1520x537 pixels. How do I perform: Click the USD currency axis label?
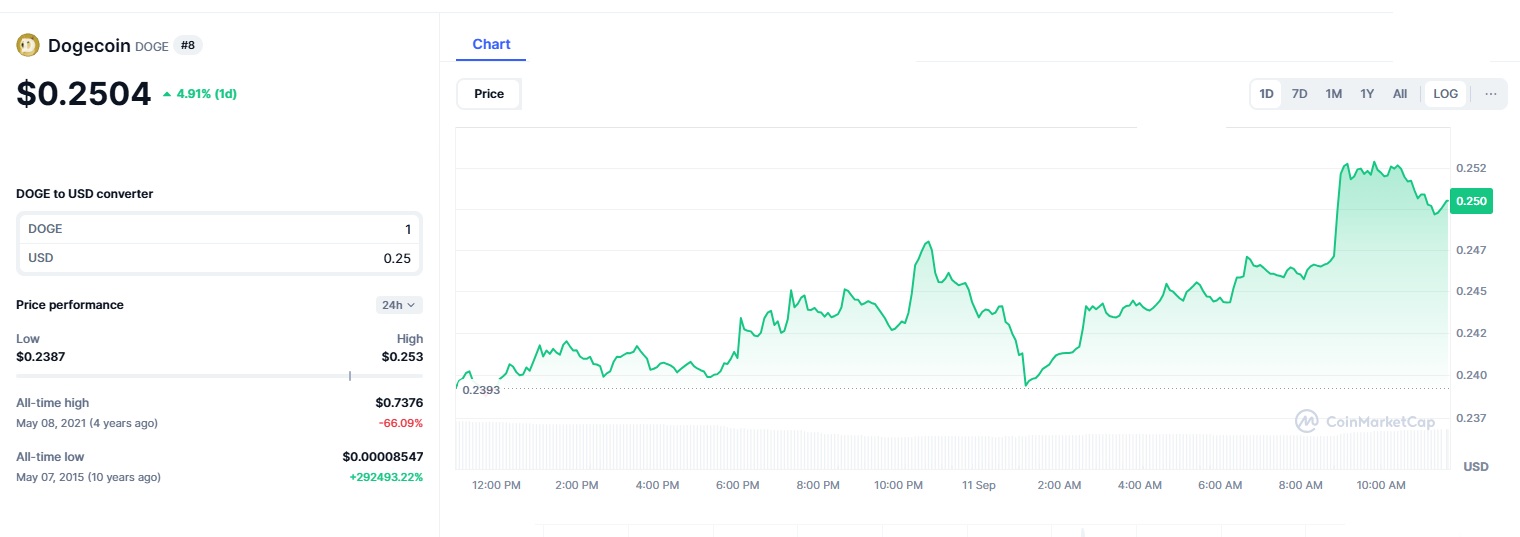point(1476,467)
